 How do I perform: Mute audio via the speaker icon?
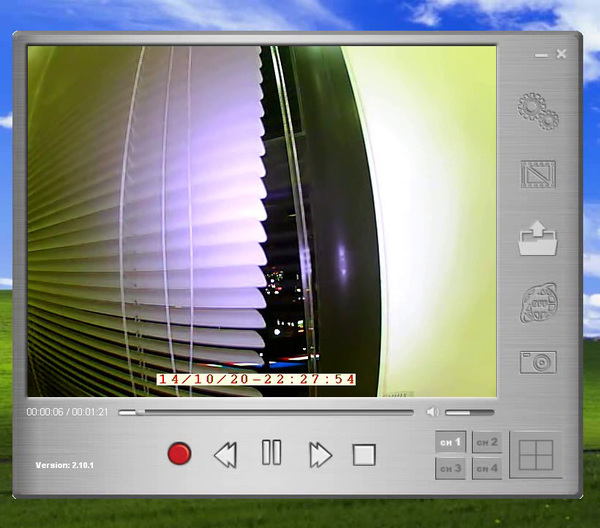(433, 412)
